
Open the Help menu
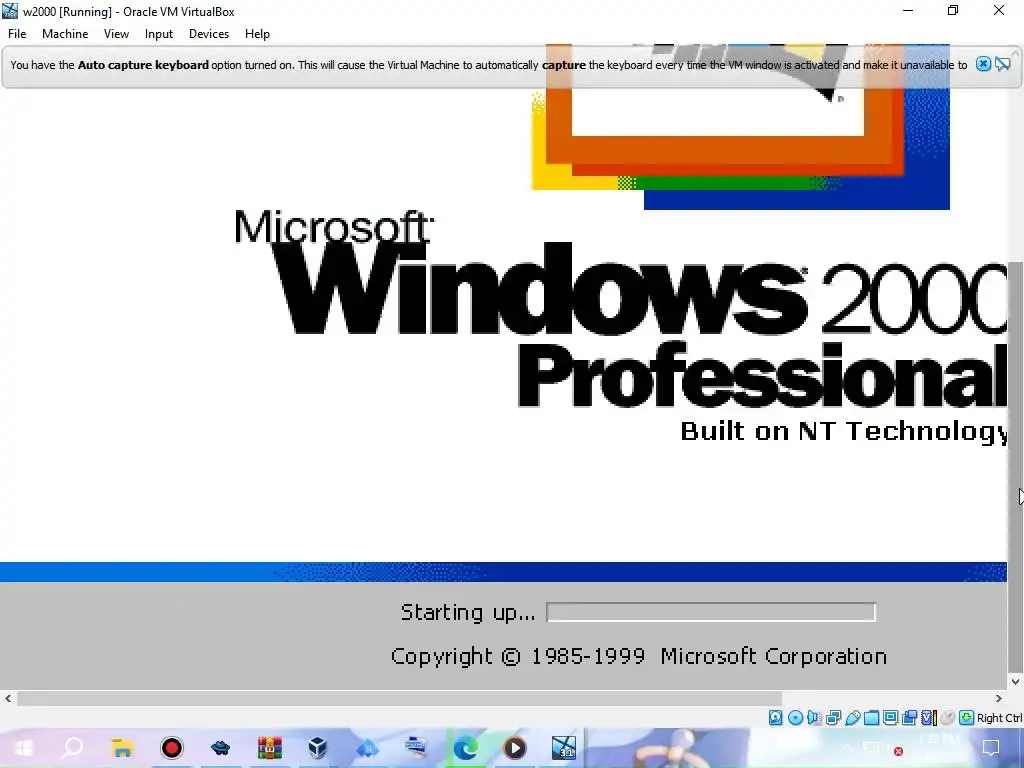click(257, 34)
